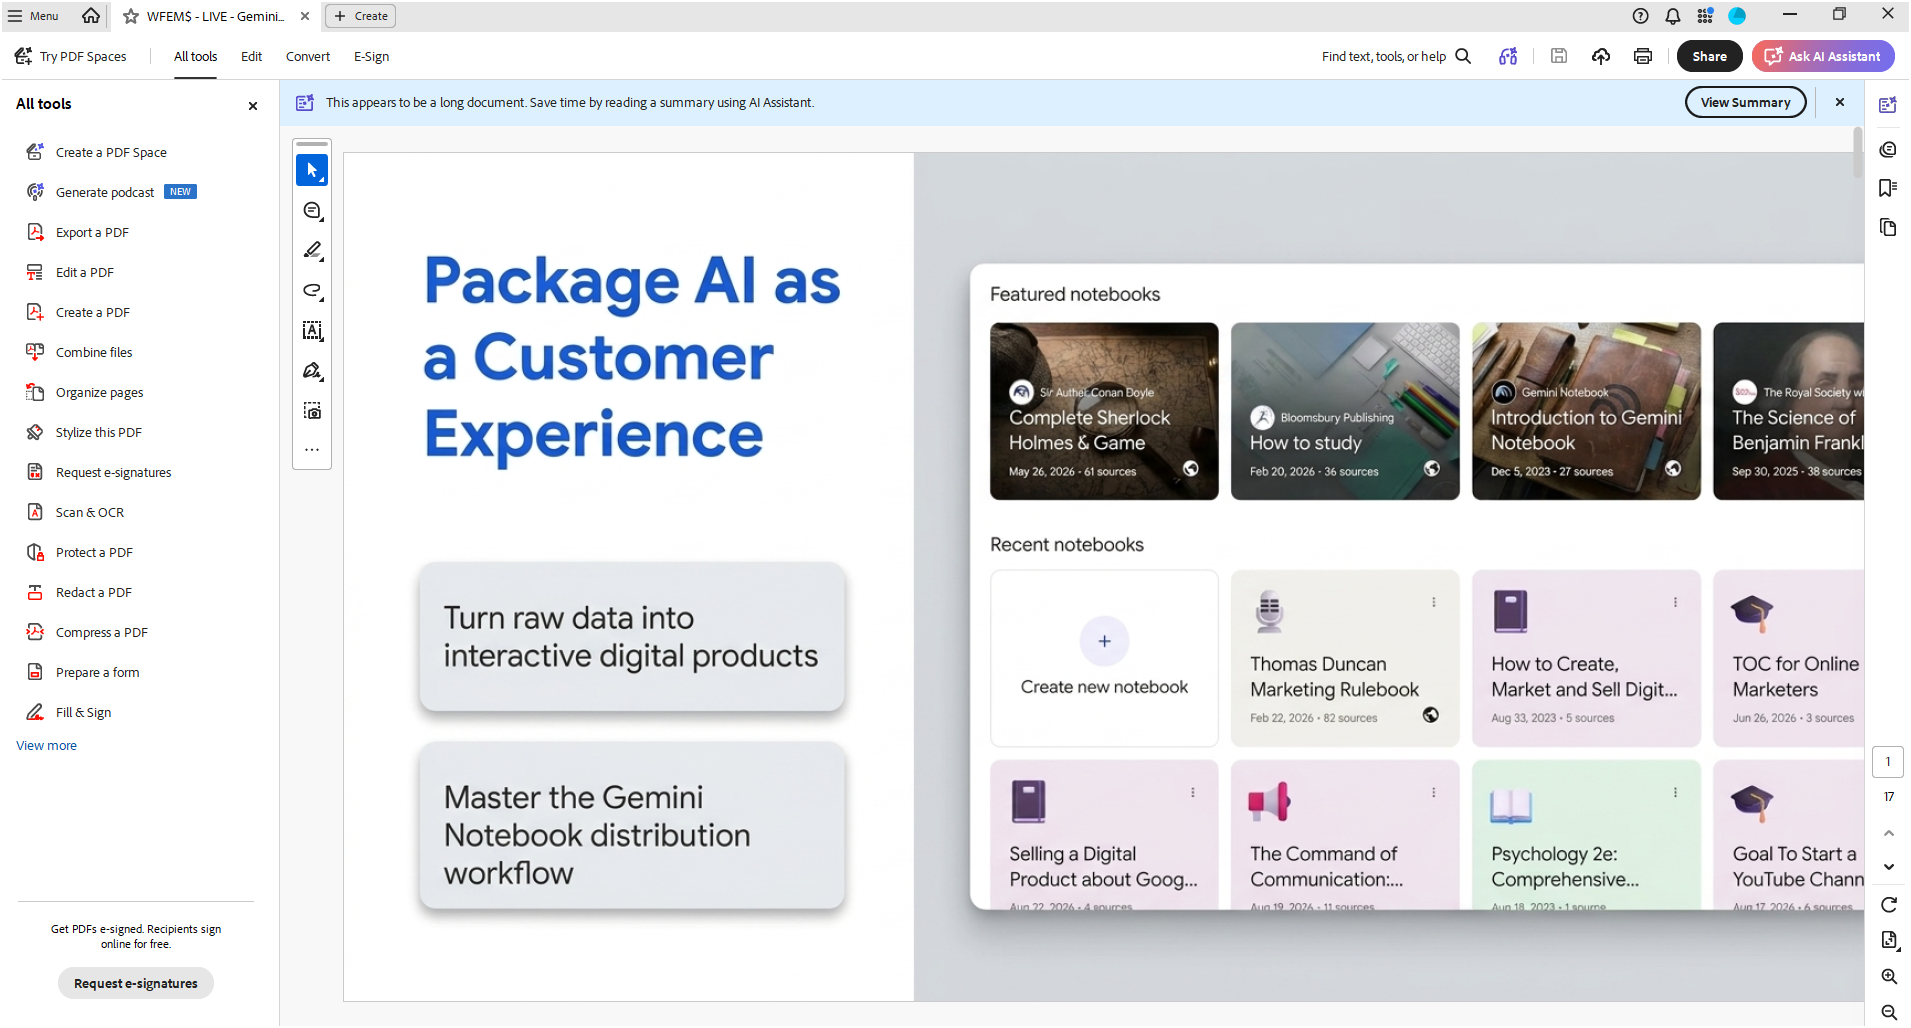View notifications bell icon
1911x1028 pixels.
[1672, 16]
